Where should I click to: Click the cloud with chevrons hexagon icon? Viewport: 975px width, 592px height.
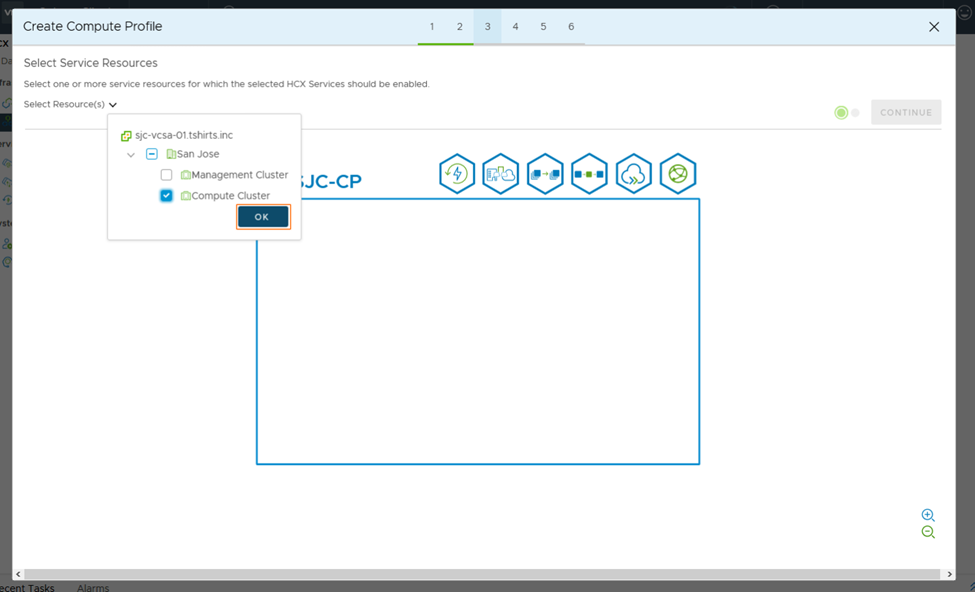tap(634, 174)
